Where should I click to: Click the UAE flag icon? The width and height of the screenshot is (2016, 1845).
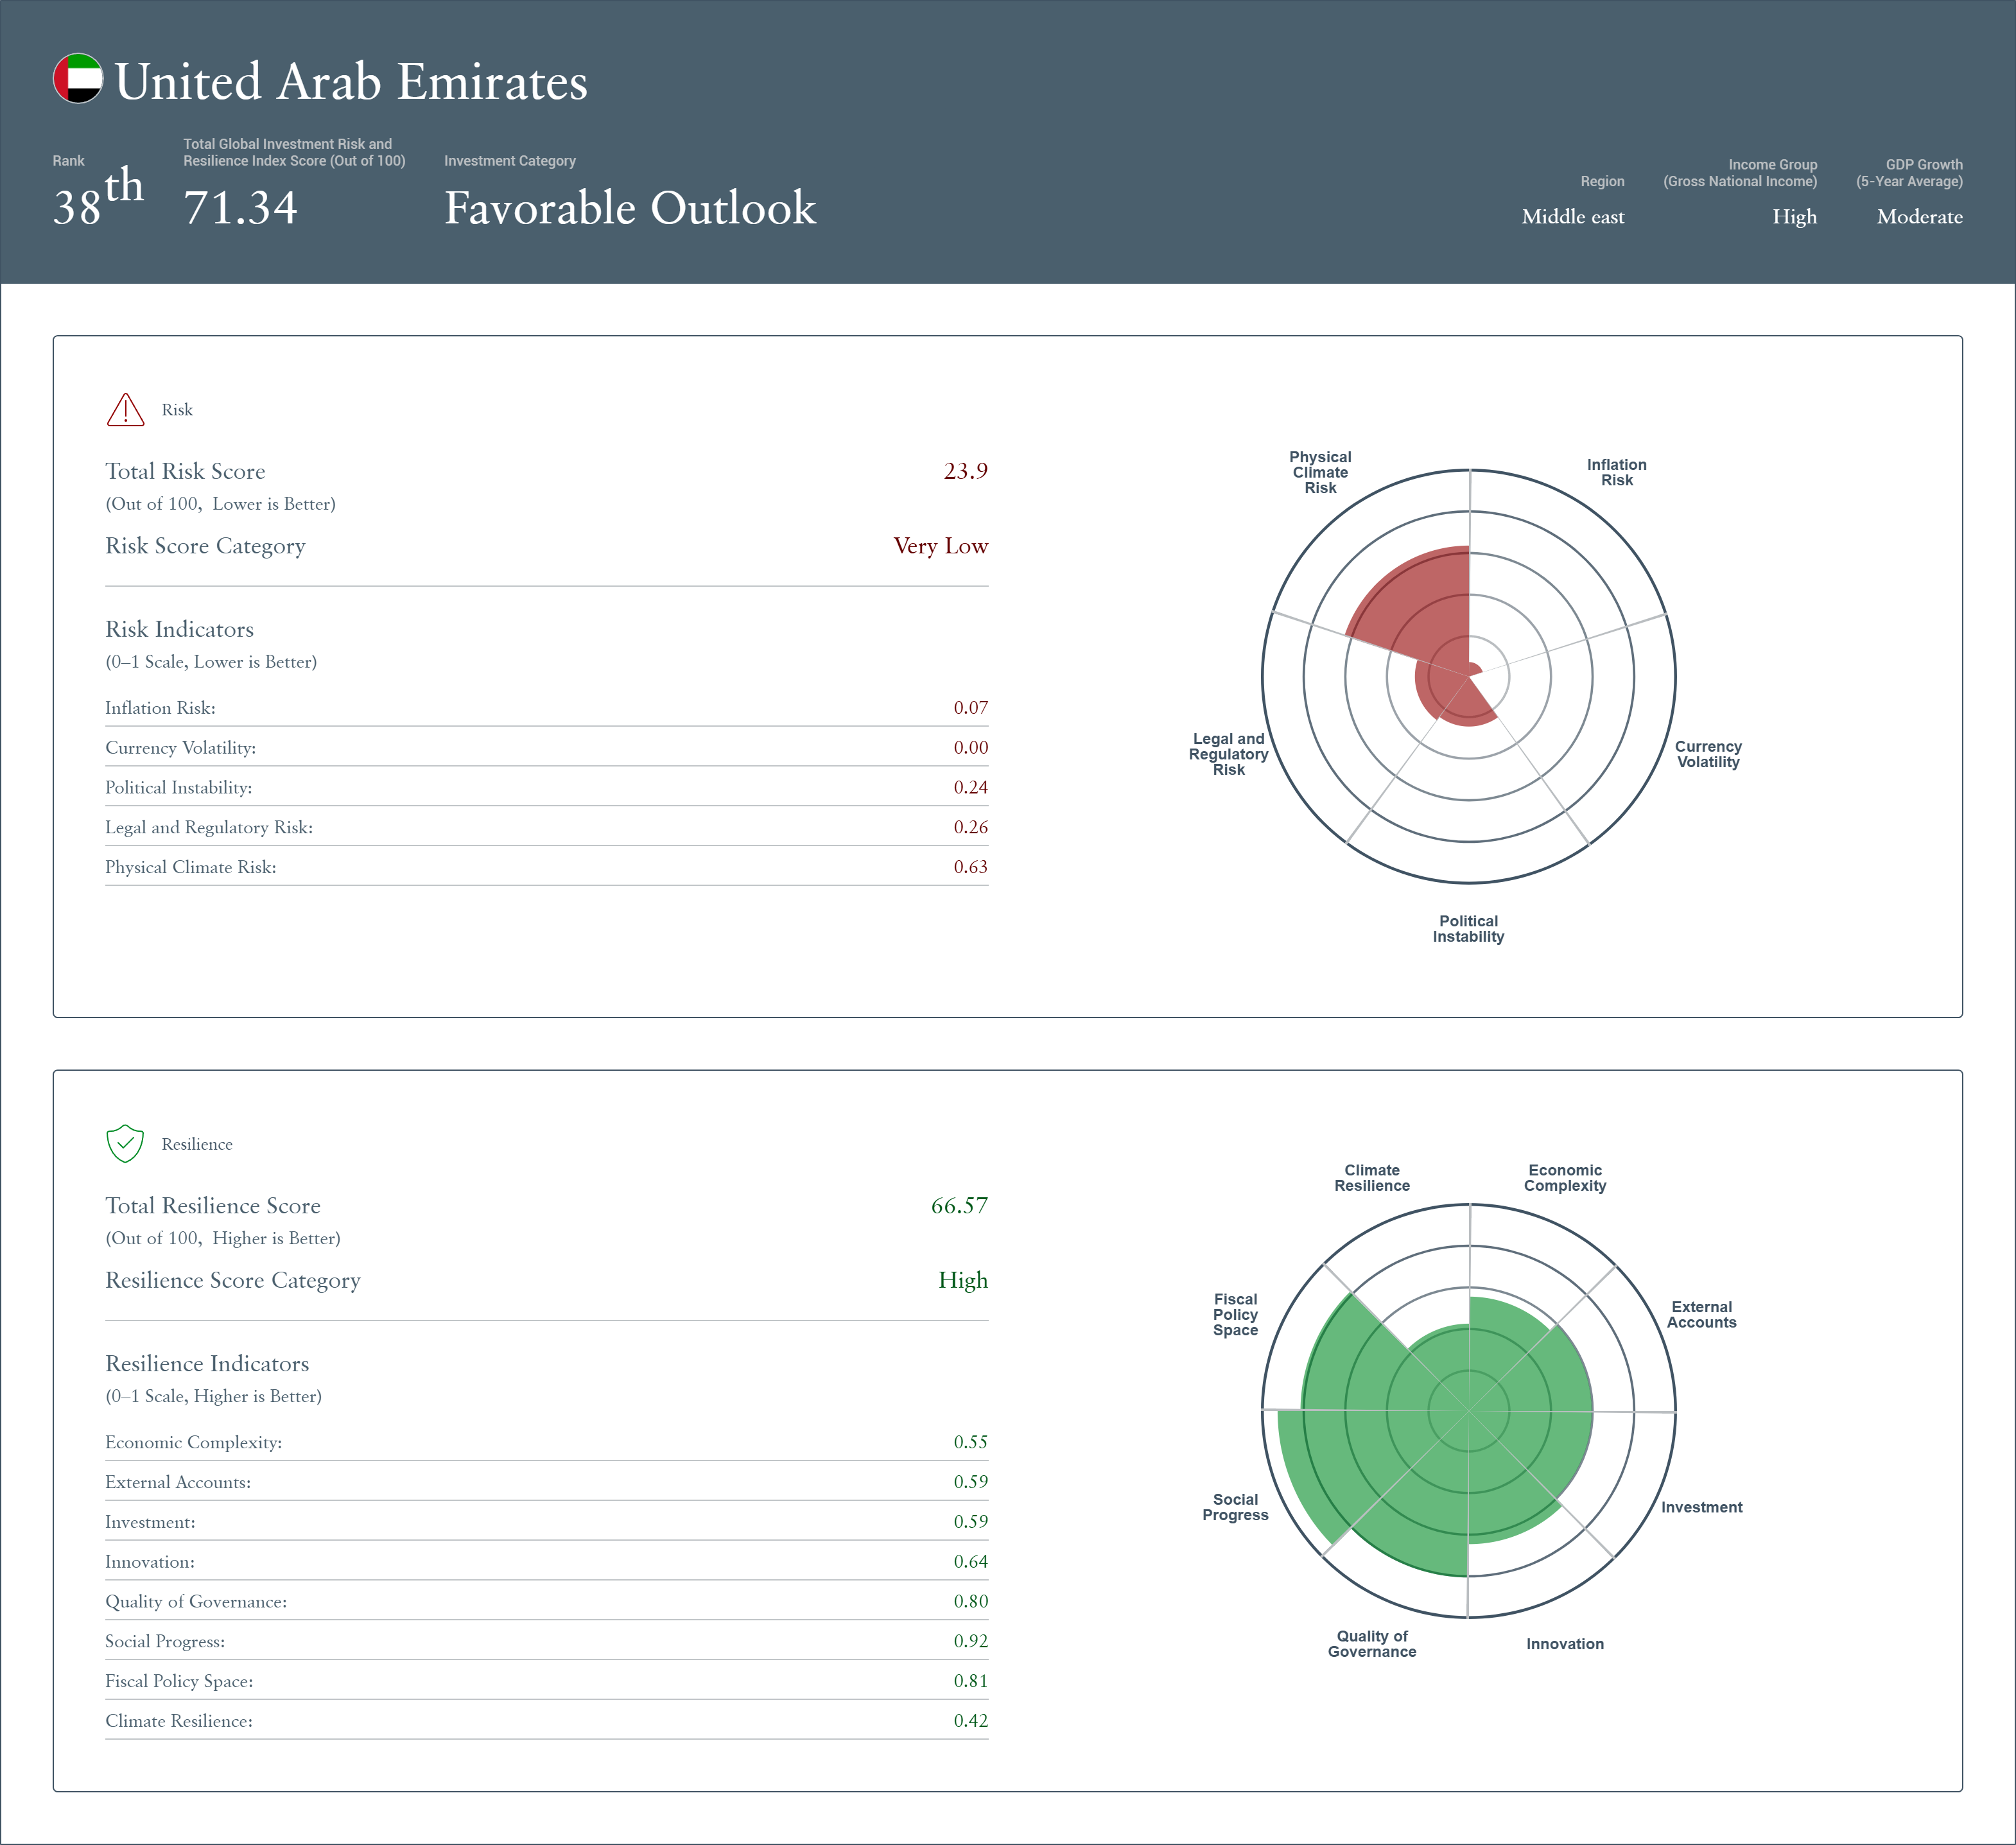pos(78,79)
